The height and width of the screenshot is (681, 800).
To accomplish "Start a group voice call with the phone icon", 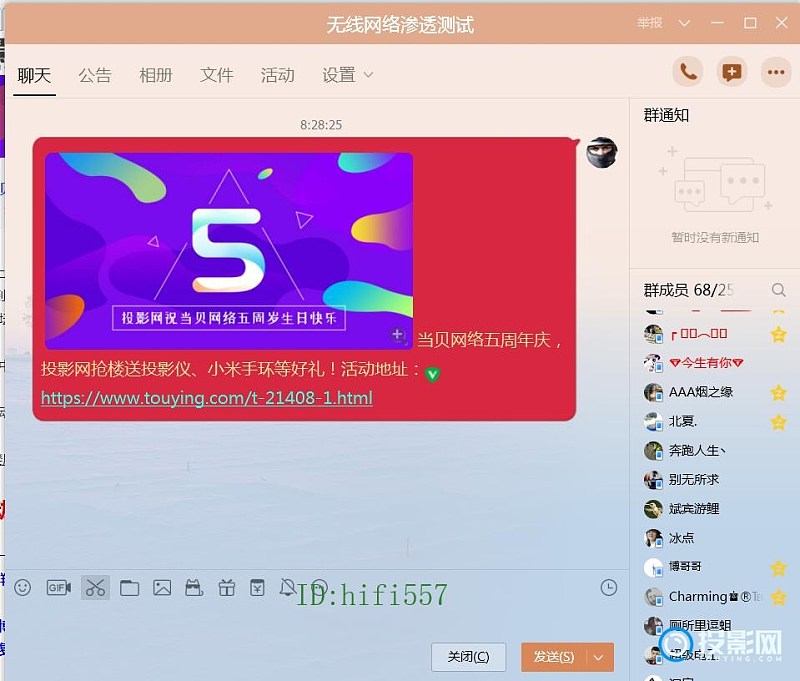I will [688, 72].
